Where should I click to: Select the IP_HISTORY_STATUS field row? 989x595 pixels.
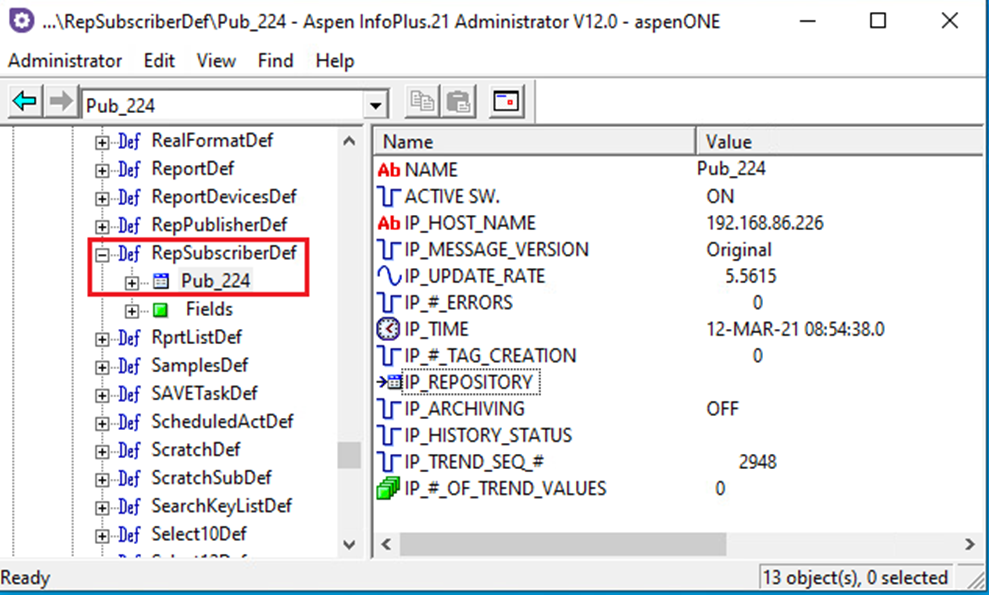coord(488,435)
